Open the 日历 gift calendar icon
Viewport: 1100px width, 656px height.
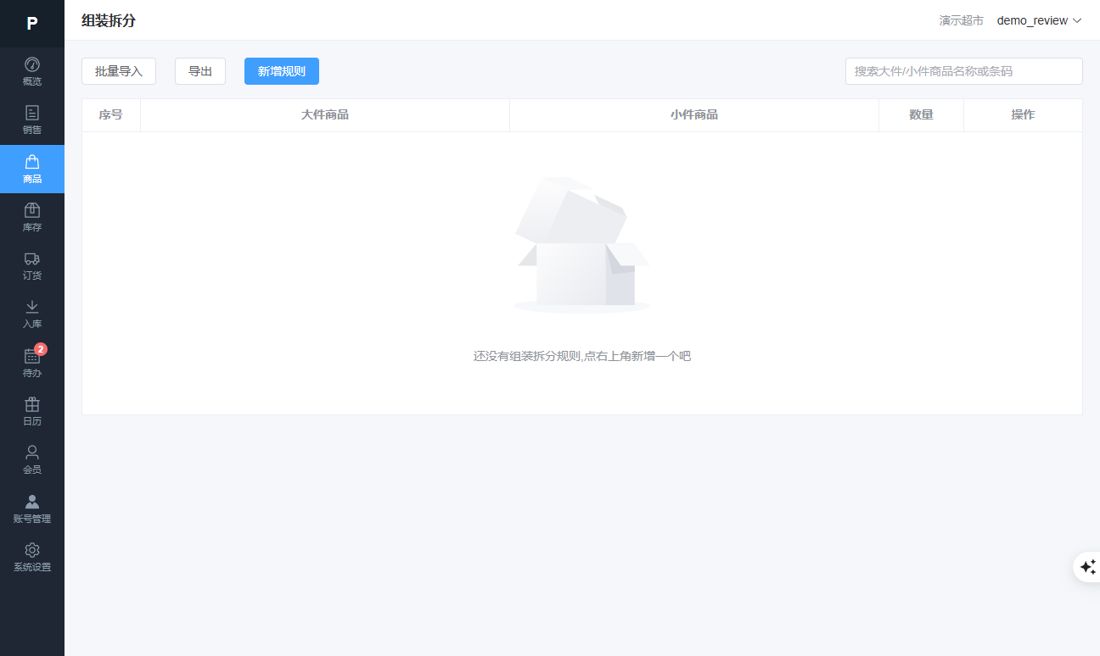(x=32, y=411)
